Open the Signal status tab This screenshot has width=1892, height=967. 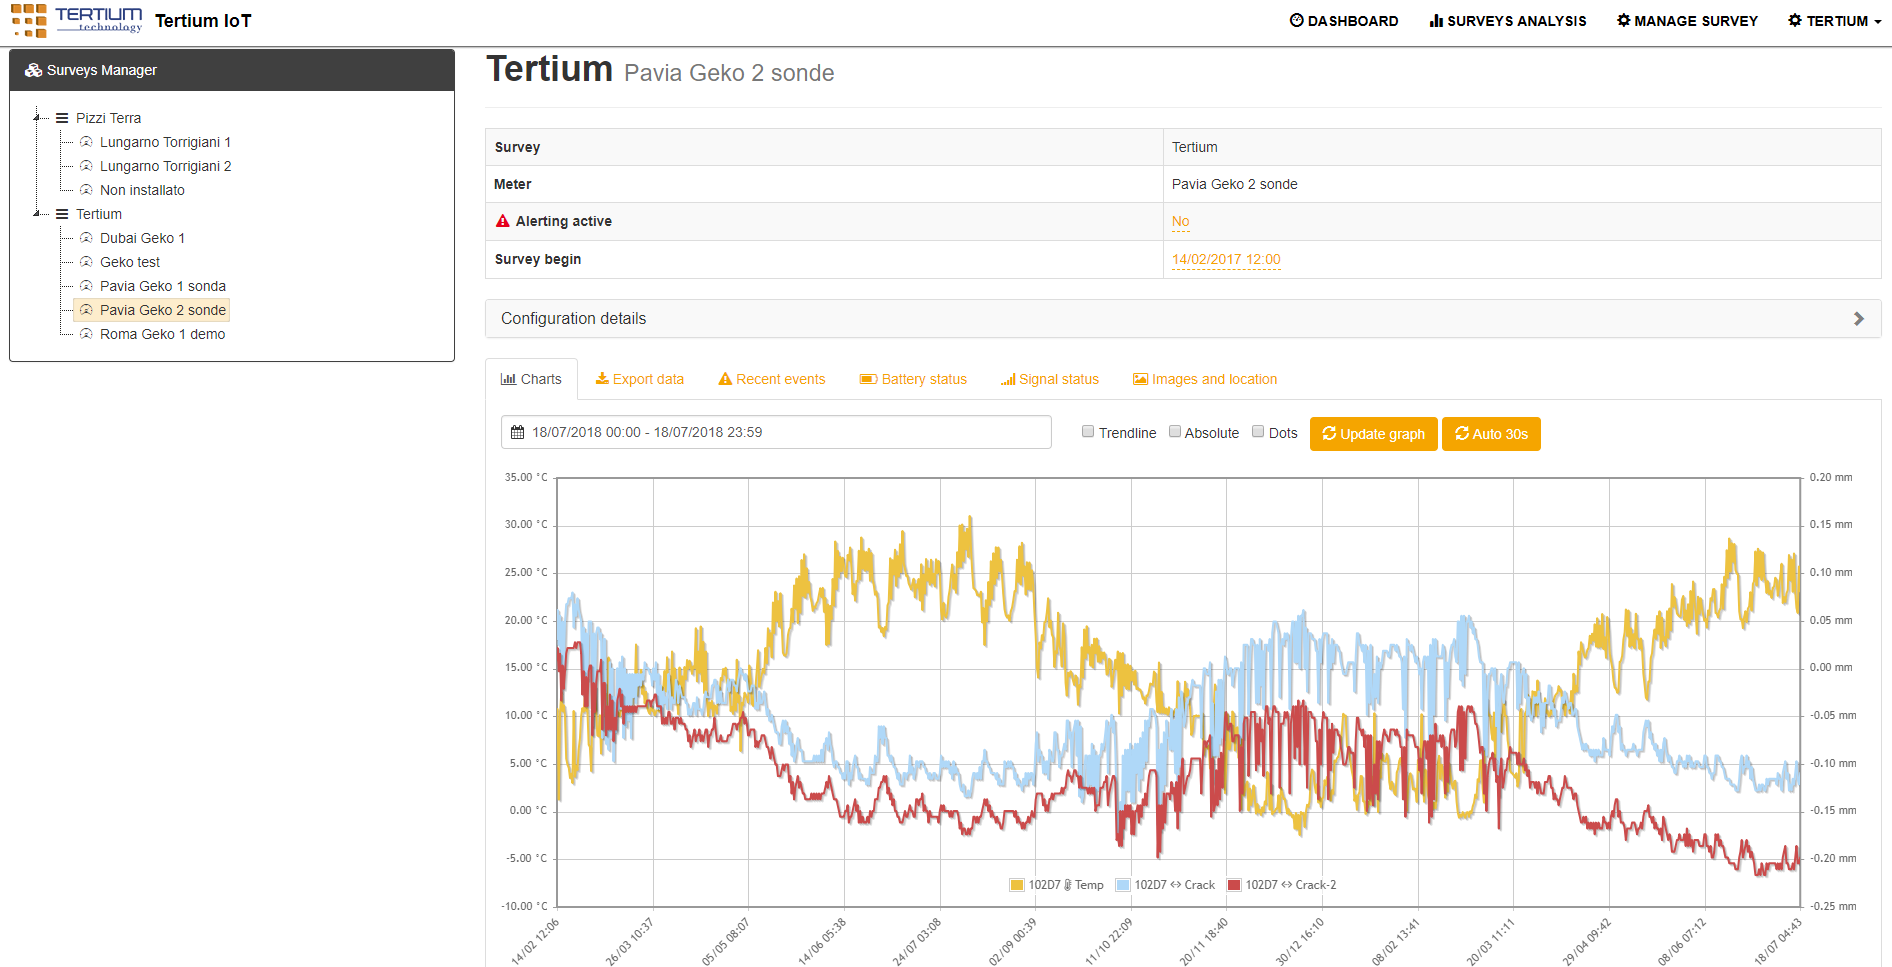pyautogui.click(x=1049, y=379)
